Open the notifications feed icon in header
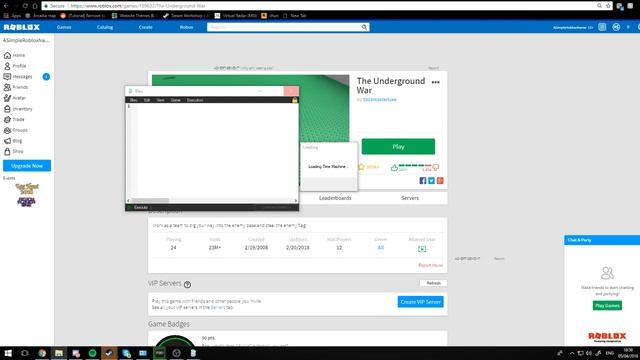The image size is (640, 360). (602, 27)
